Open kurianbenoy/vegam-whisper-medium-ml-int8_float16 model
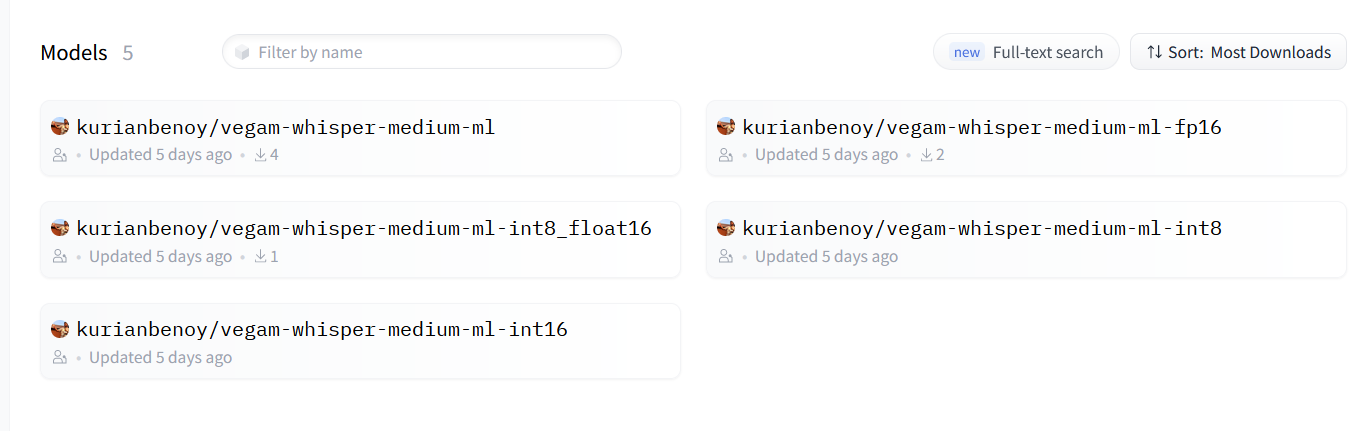1357x431 pixels. 364,229
